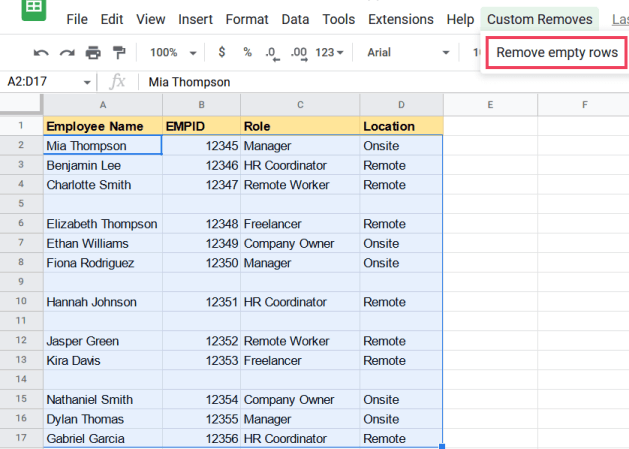Click the Company Owner cell for Ethan Williams

coord(300,243)
